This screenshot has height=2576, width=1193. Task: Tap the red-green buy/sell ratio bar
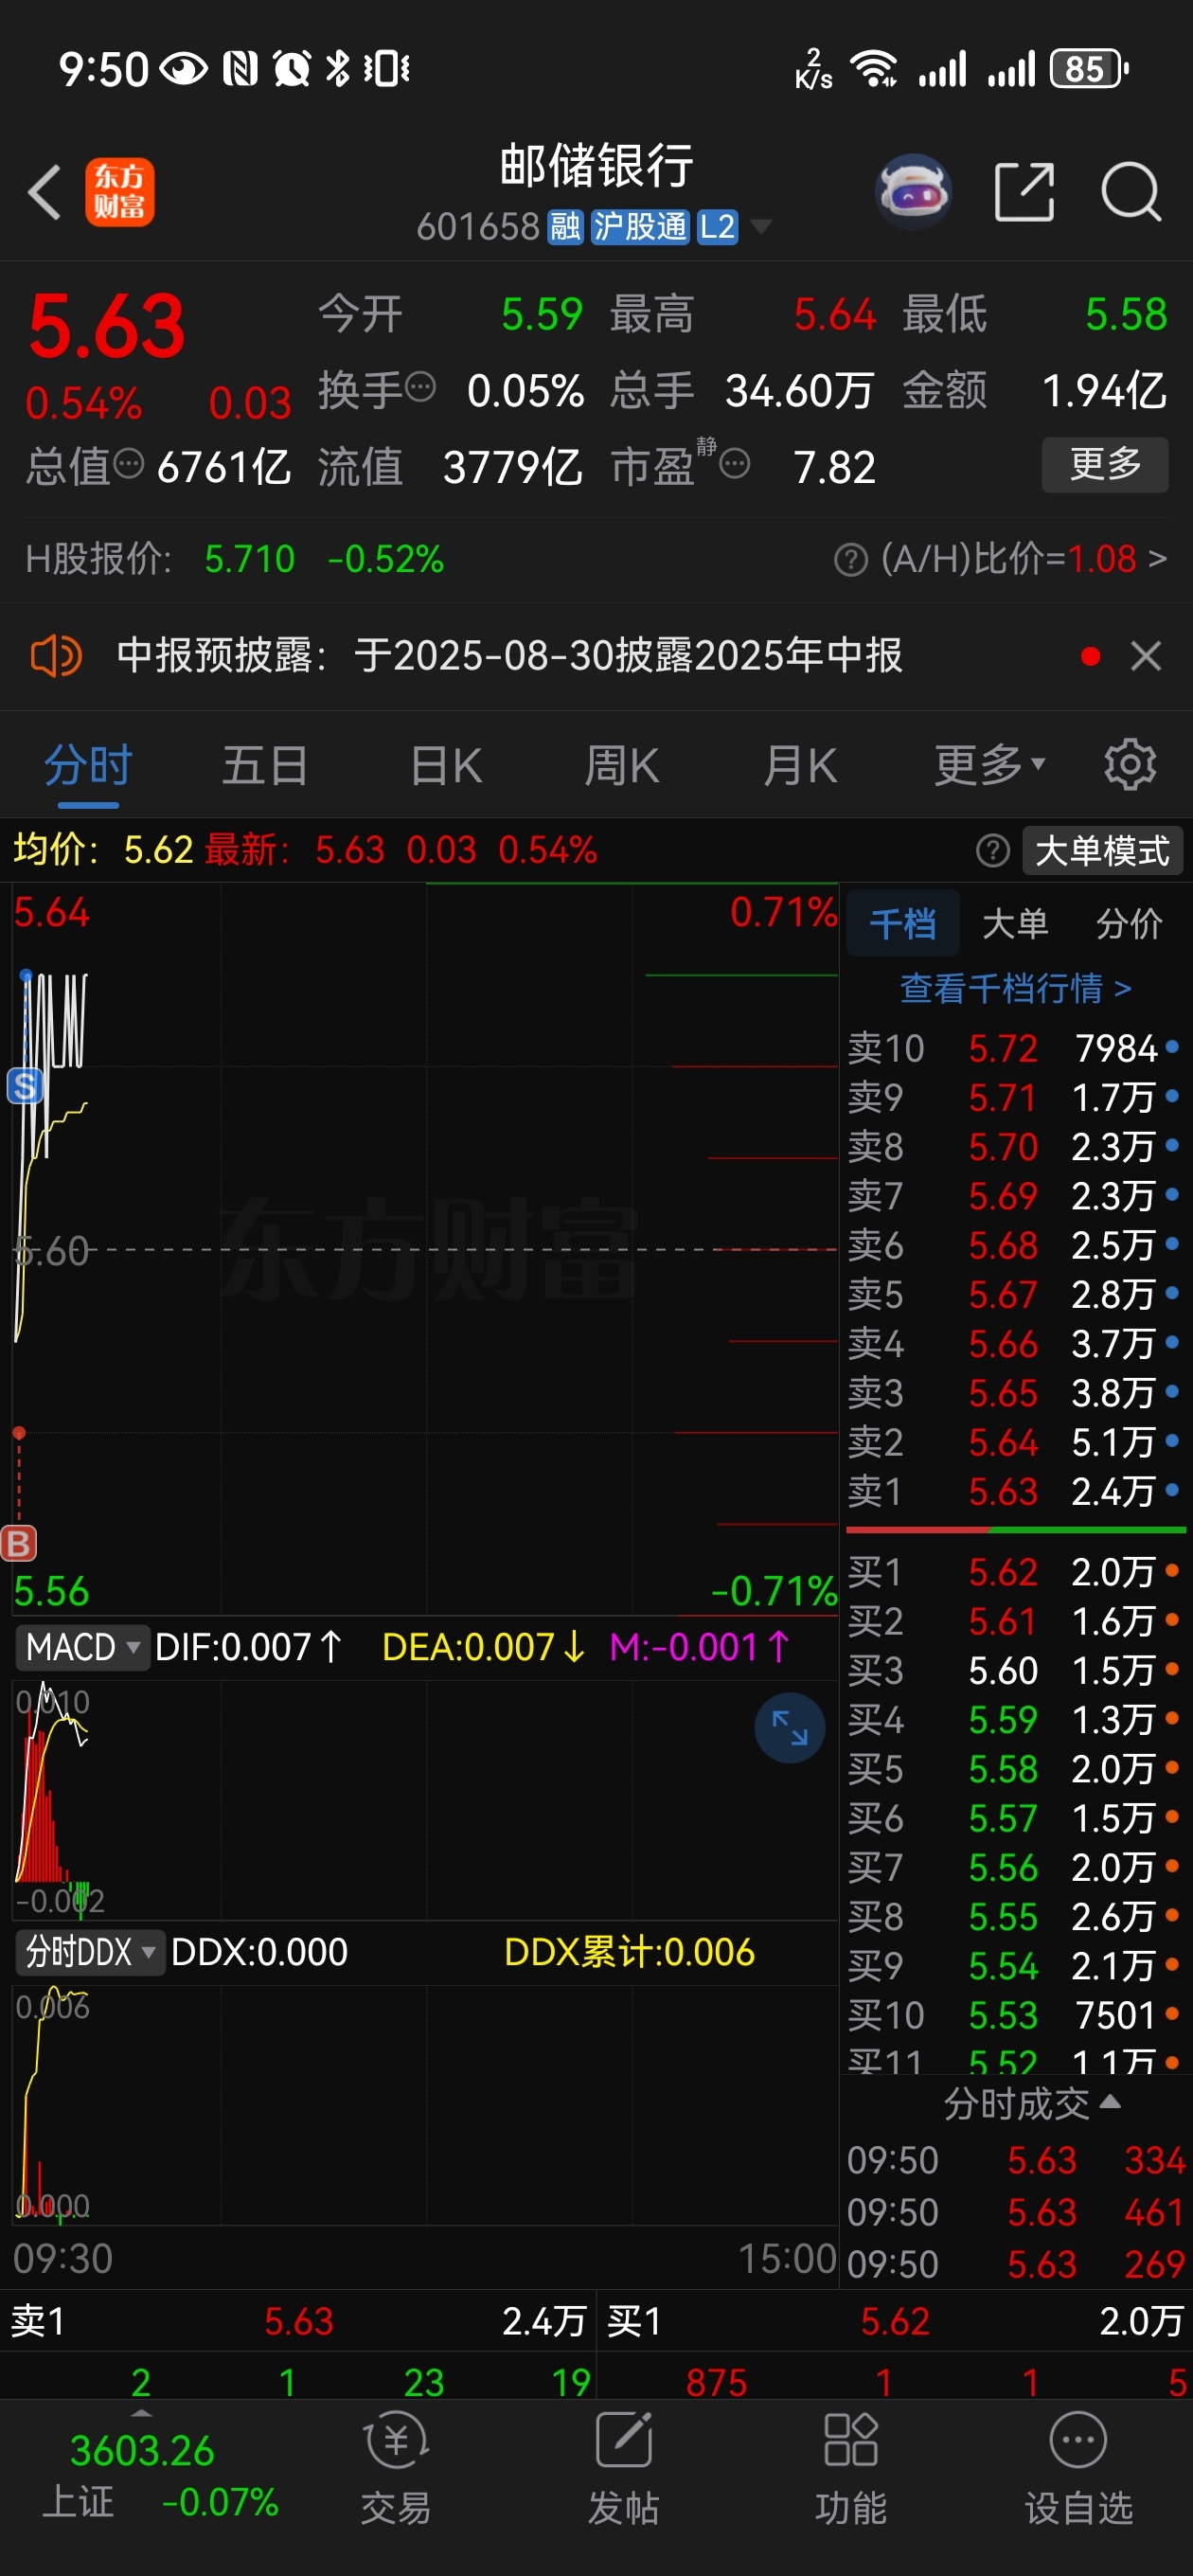[1016, 1530]
